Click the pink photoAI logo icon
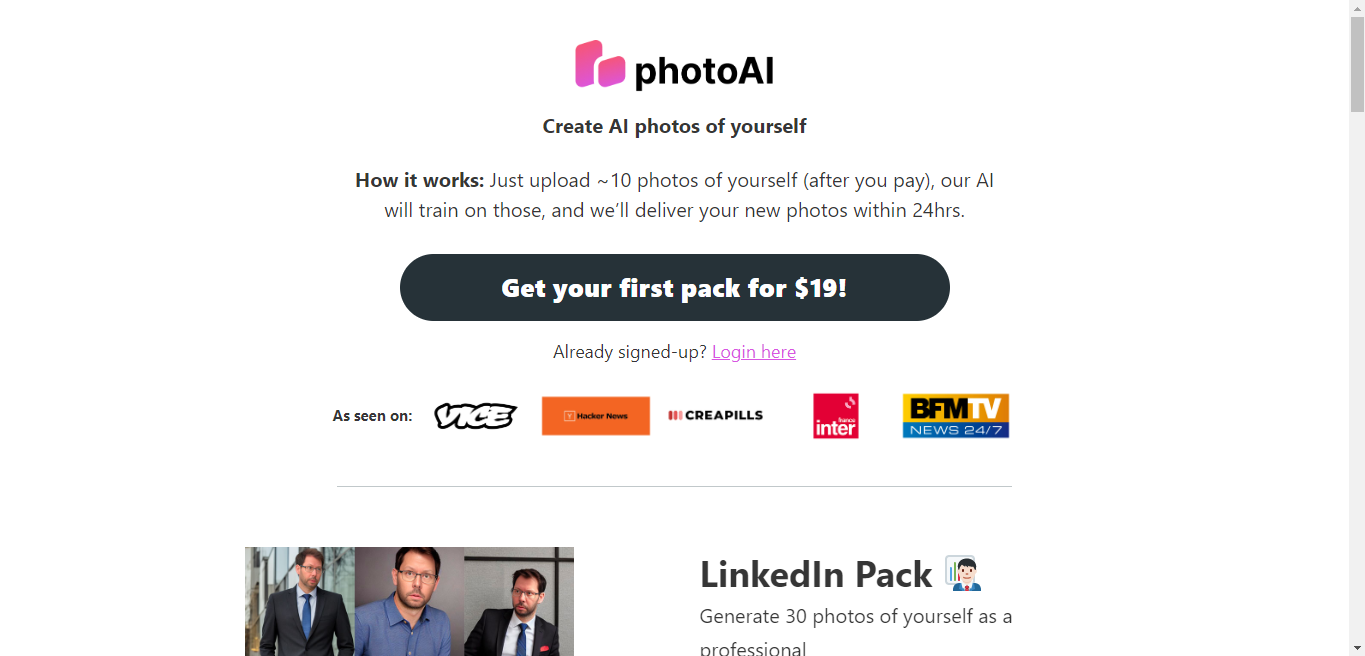Viewport: 1365px width, 656px height. coord(600,64)
